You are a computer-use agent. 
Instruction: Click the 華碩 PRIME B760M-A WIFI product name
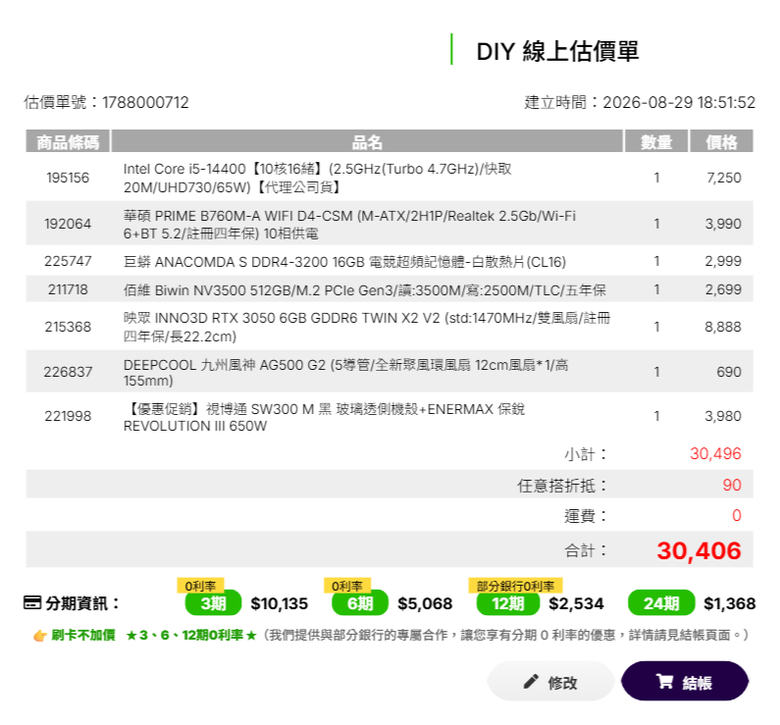click(349, 224)
